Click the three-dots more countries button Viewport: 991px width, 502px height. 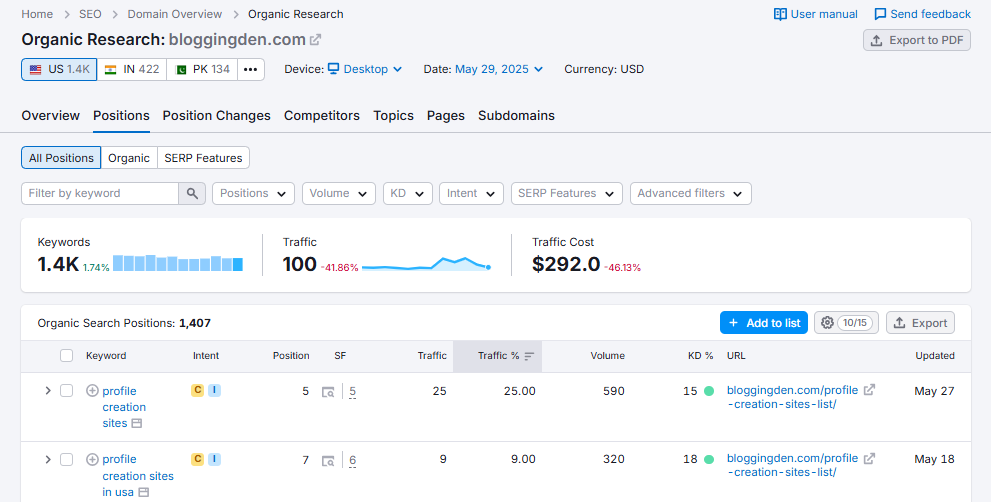click(x=251, y=69)
